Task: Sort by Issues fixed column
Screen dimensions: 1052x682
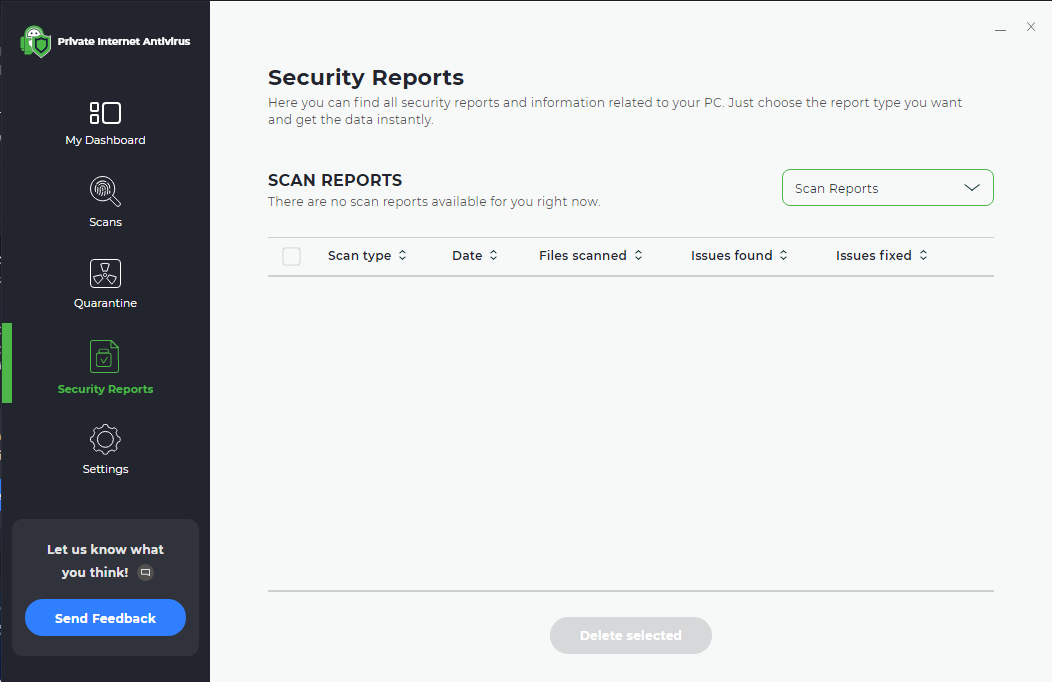Action: [881, 256]
